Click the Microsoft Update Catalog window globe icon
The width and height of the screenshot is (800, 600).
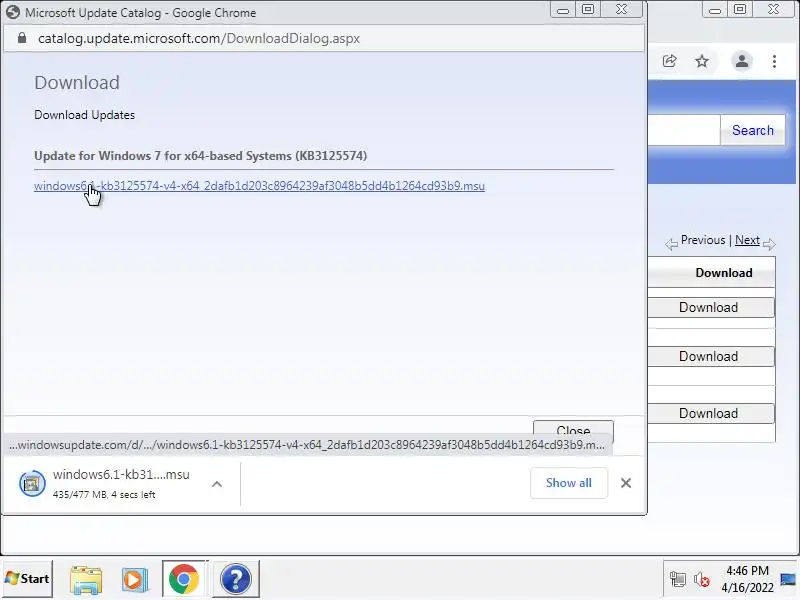[x=13, y=12]
